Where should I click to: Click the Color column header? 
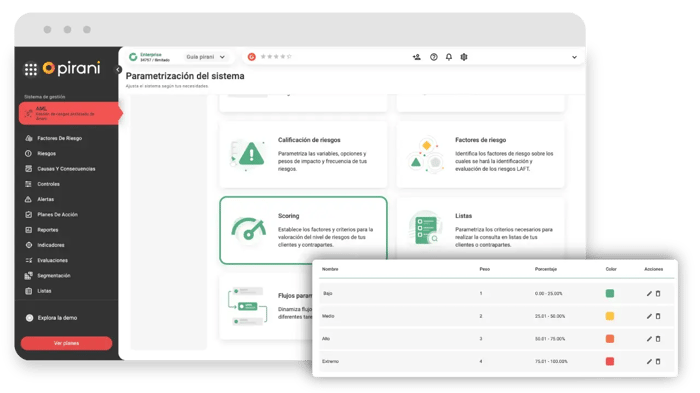[x=611, y=269]
